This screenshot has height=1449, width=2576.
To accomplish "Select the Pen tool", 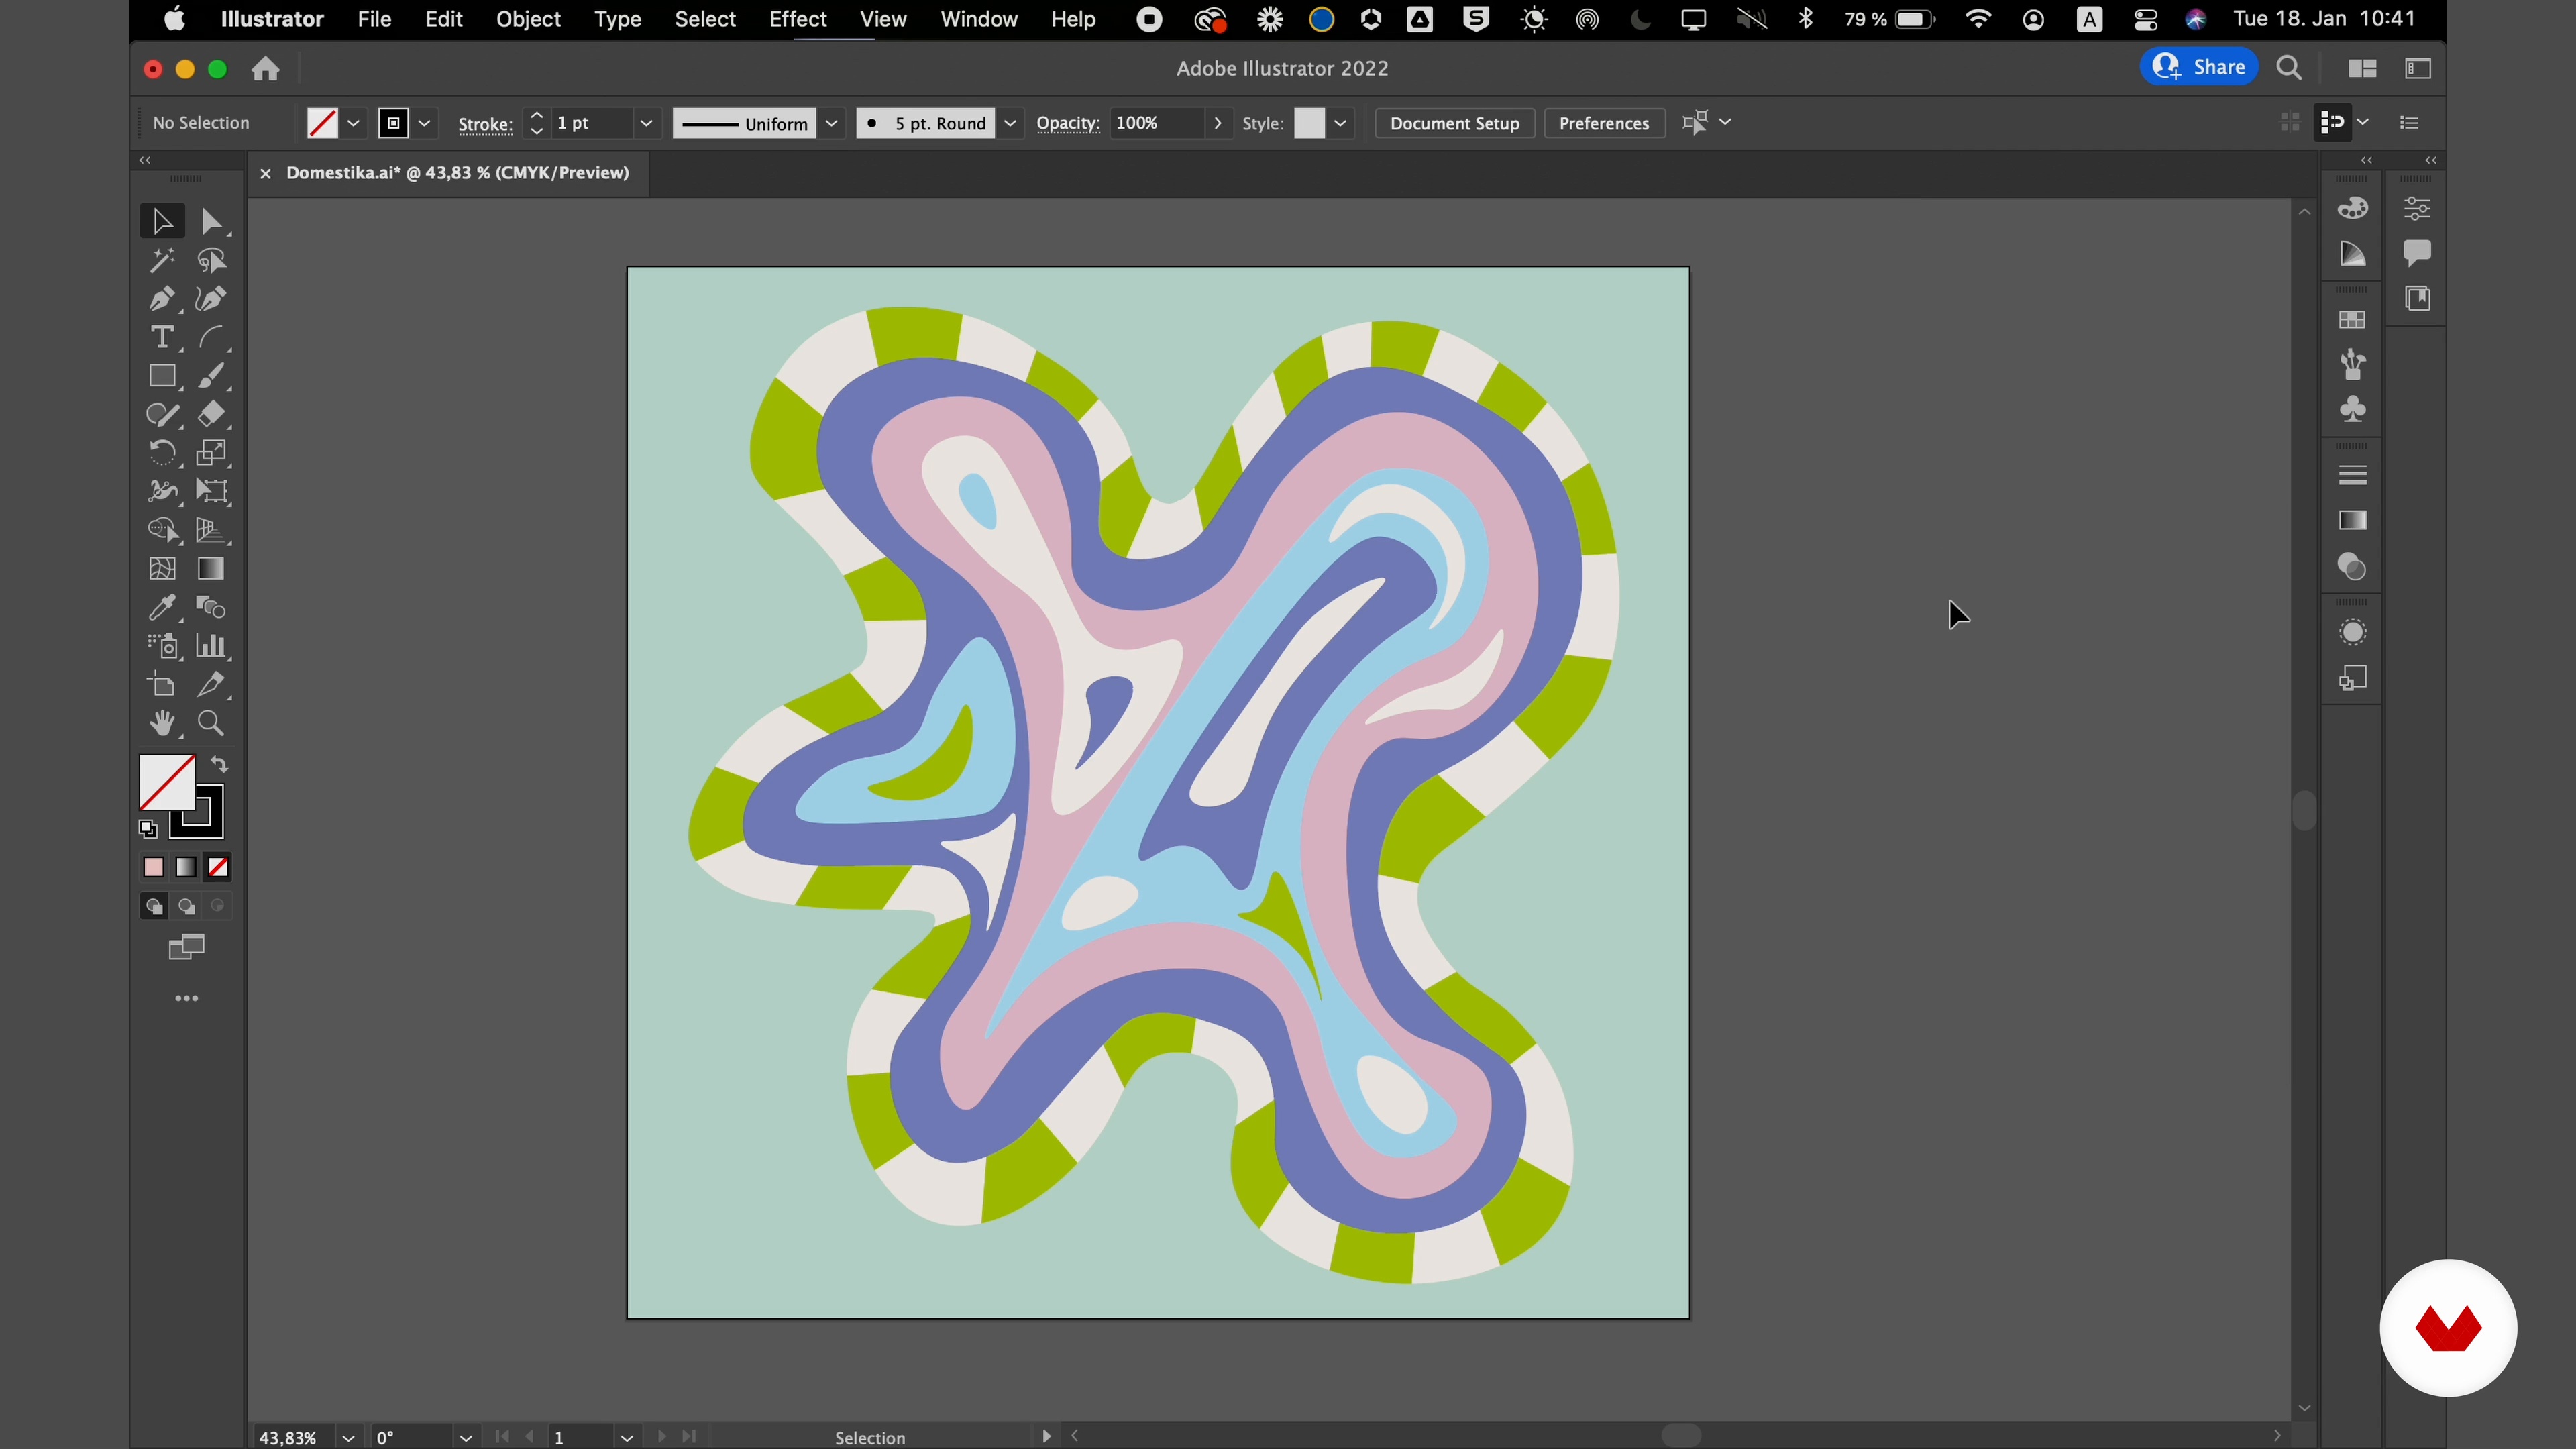I will point(161,299).
